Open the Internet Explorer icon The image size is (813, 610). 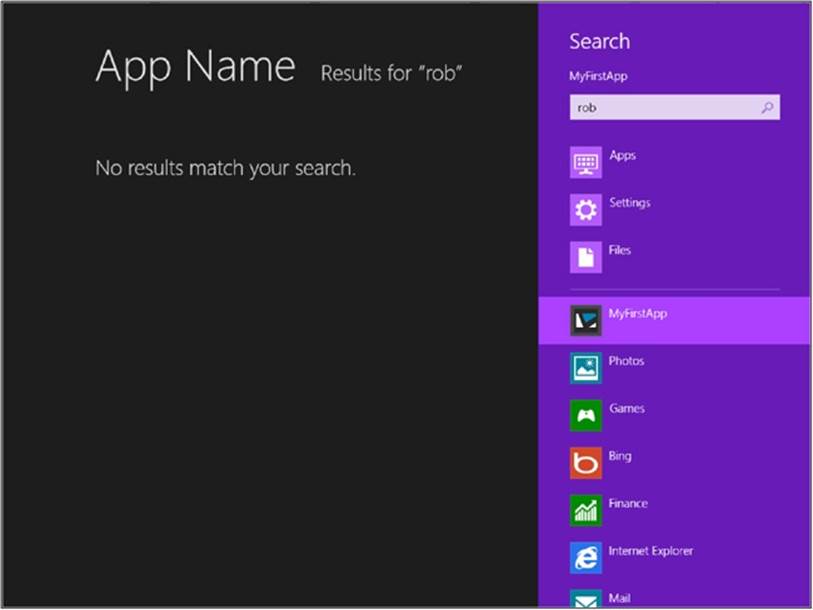pos(585,558)
